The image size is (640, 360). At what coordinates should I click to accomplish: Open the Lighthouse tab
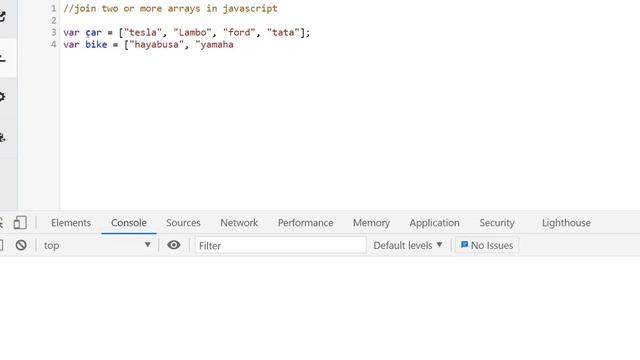[567, 223]
